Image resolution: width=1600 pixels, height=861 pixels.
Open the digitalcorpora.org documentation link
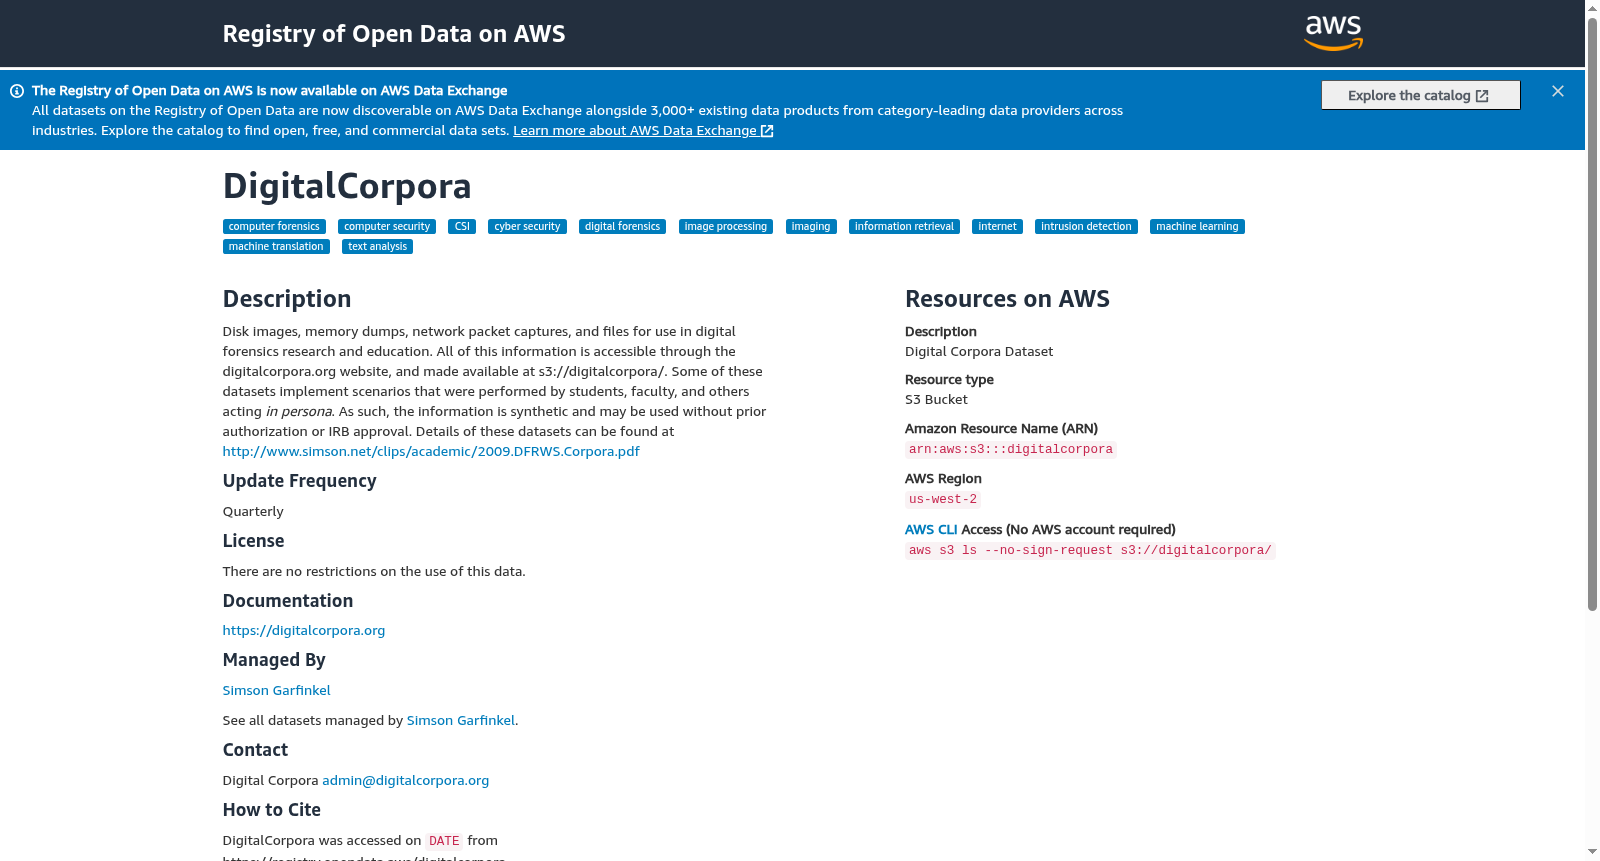(x=304, y=631)
